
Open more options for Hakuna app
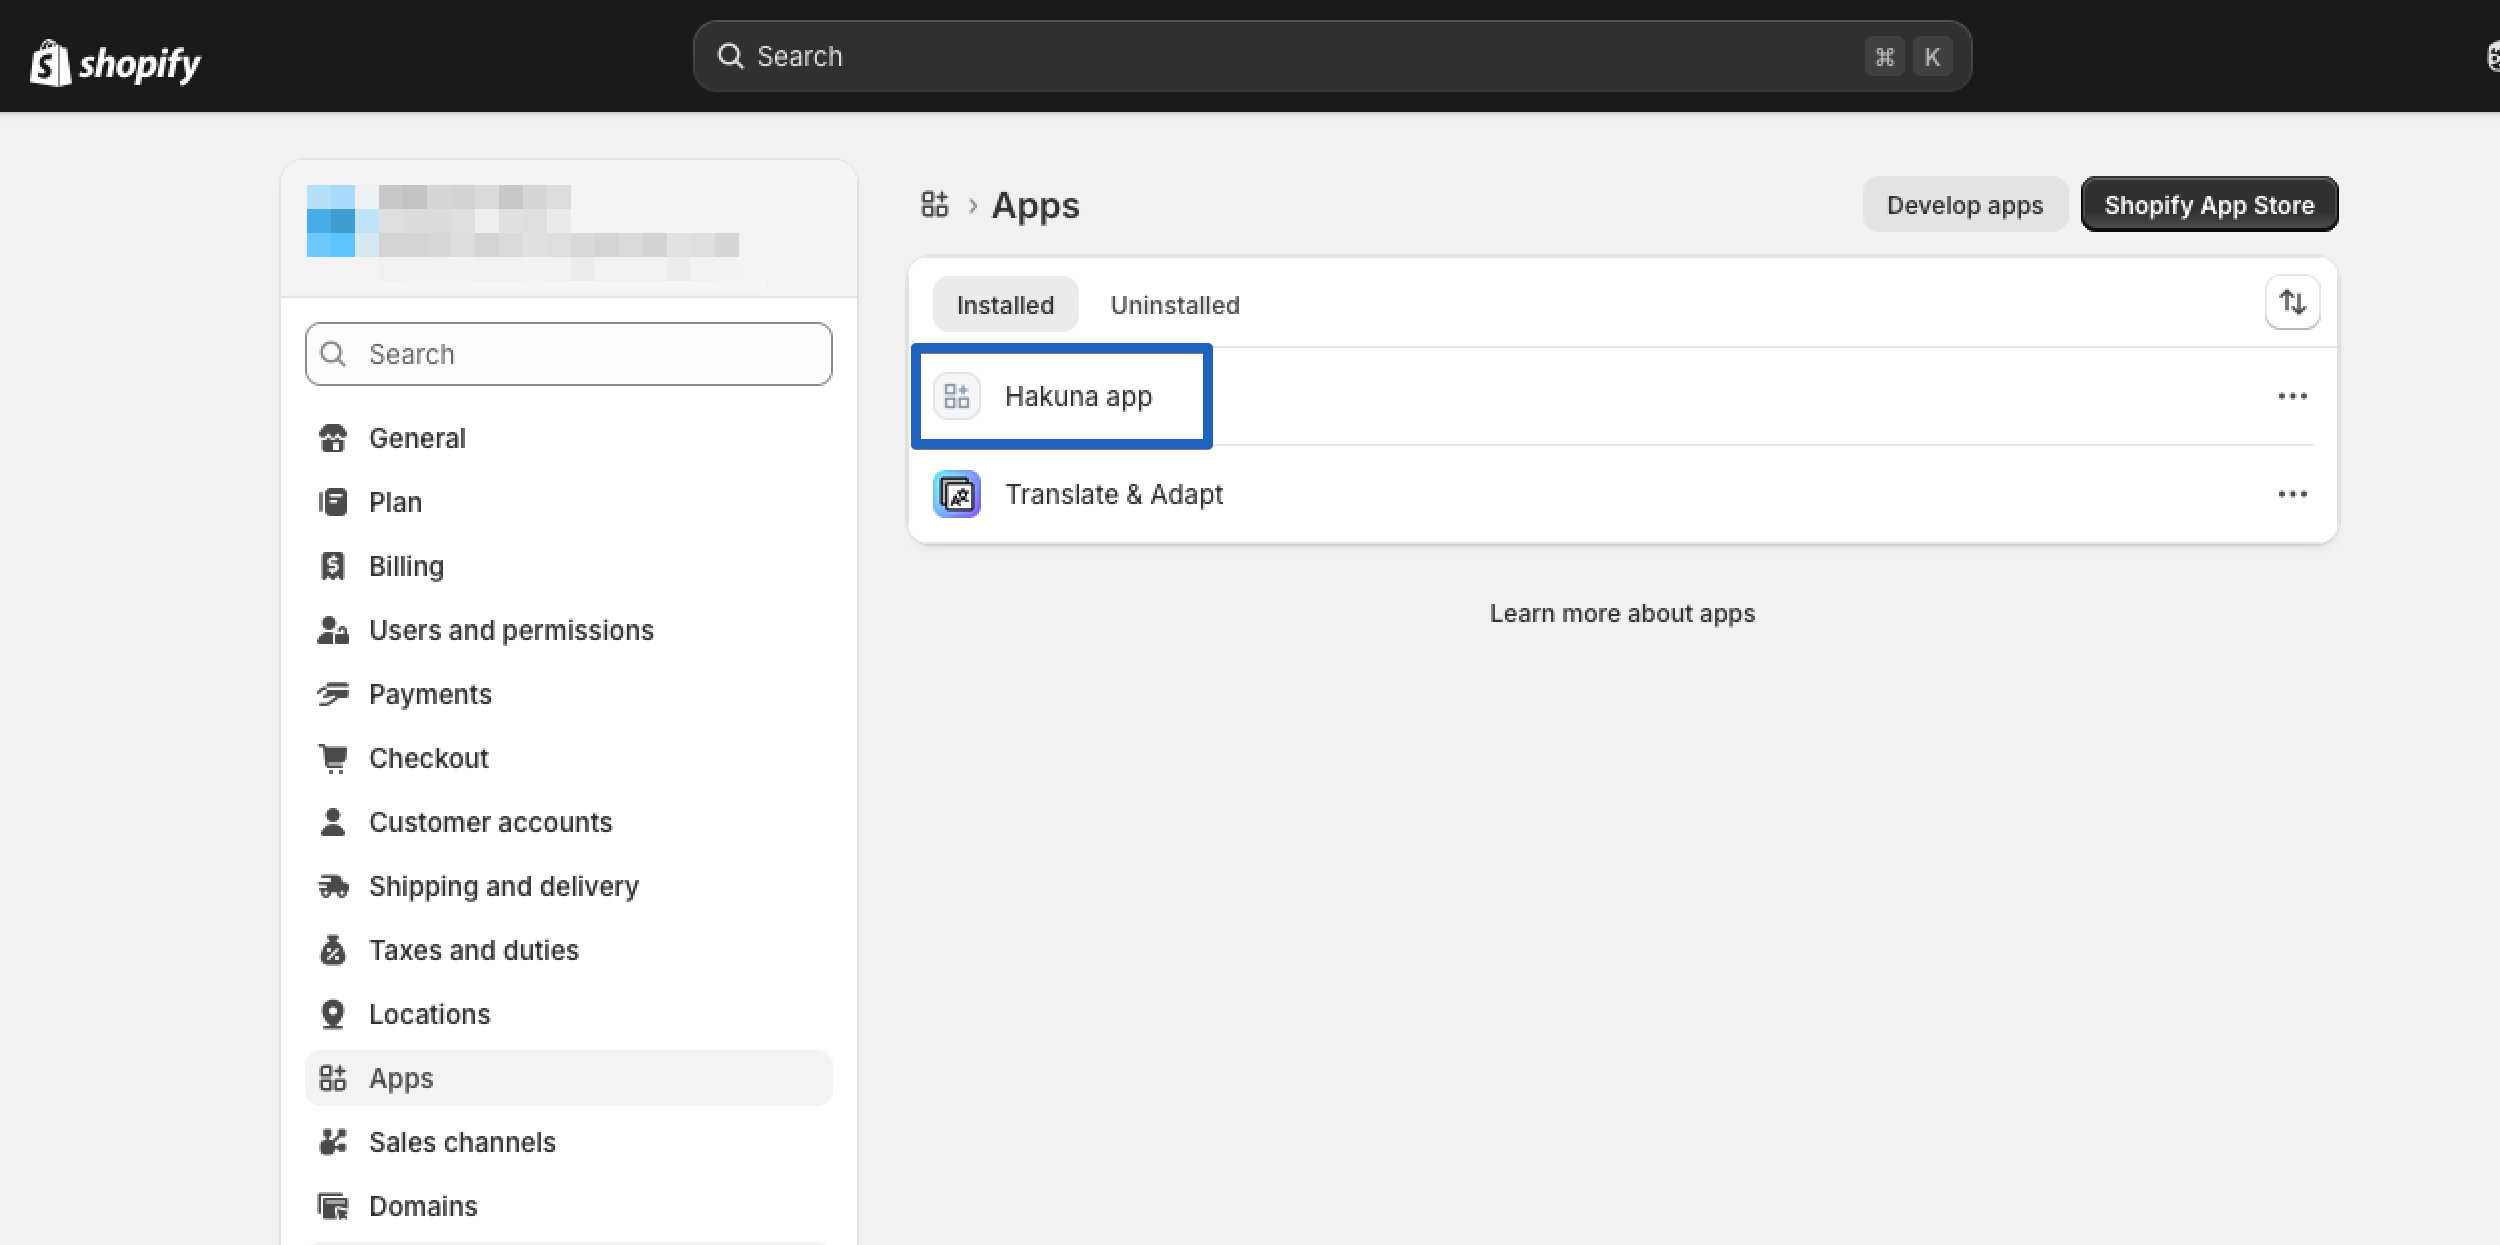[x=2292, y=396]
